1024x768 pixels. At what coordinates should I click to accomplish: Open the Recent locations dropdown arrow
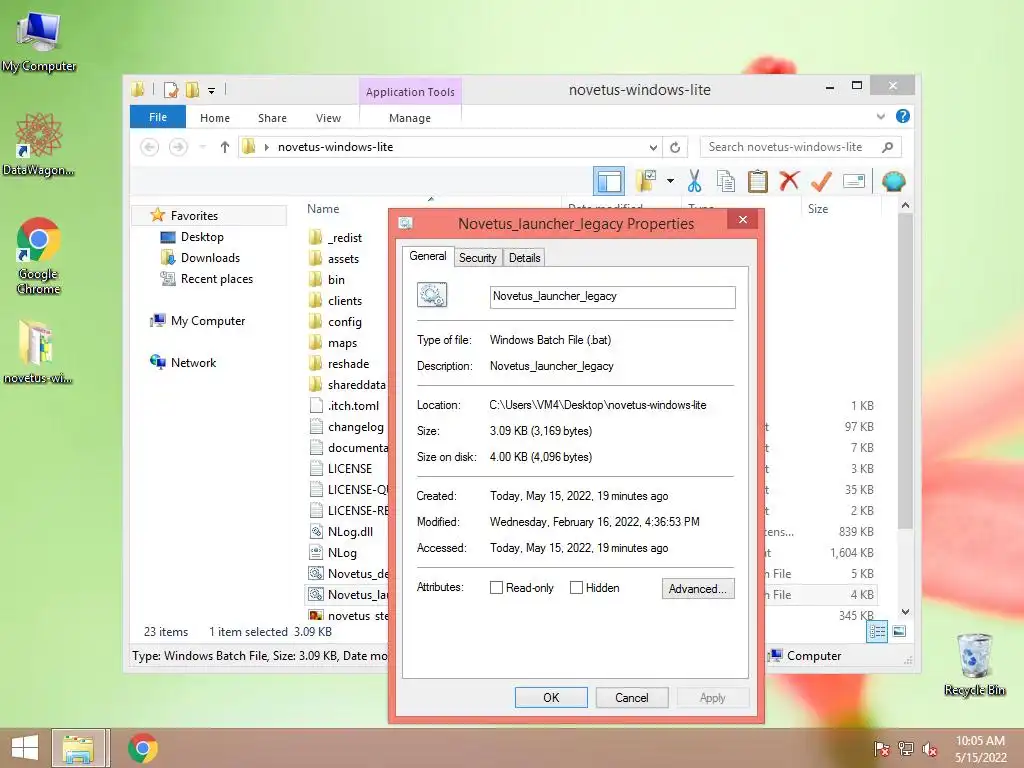(x=202, y=147)
